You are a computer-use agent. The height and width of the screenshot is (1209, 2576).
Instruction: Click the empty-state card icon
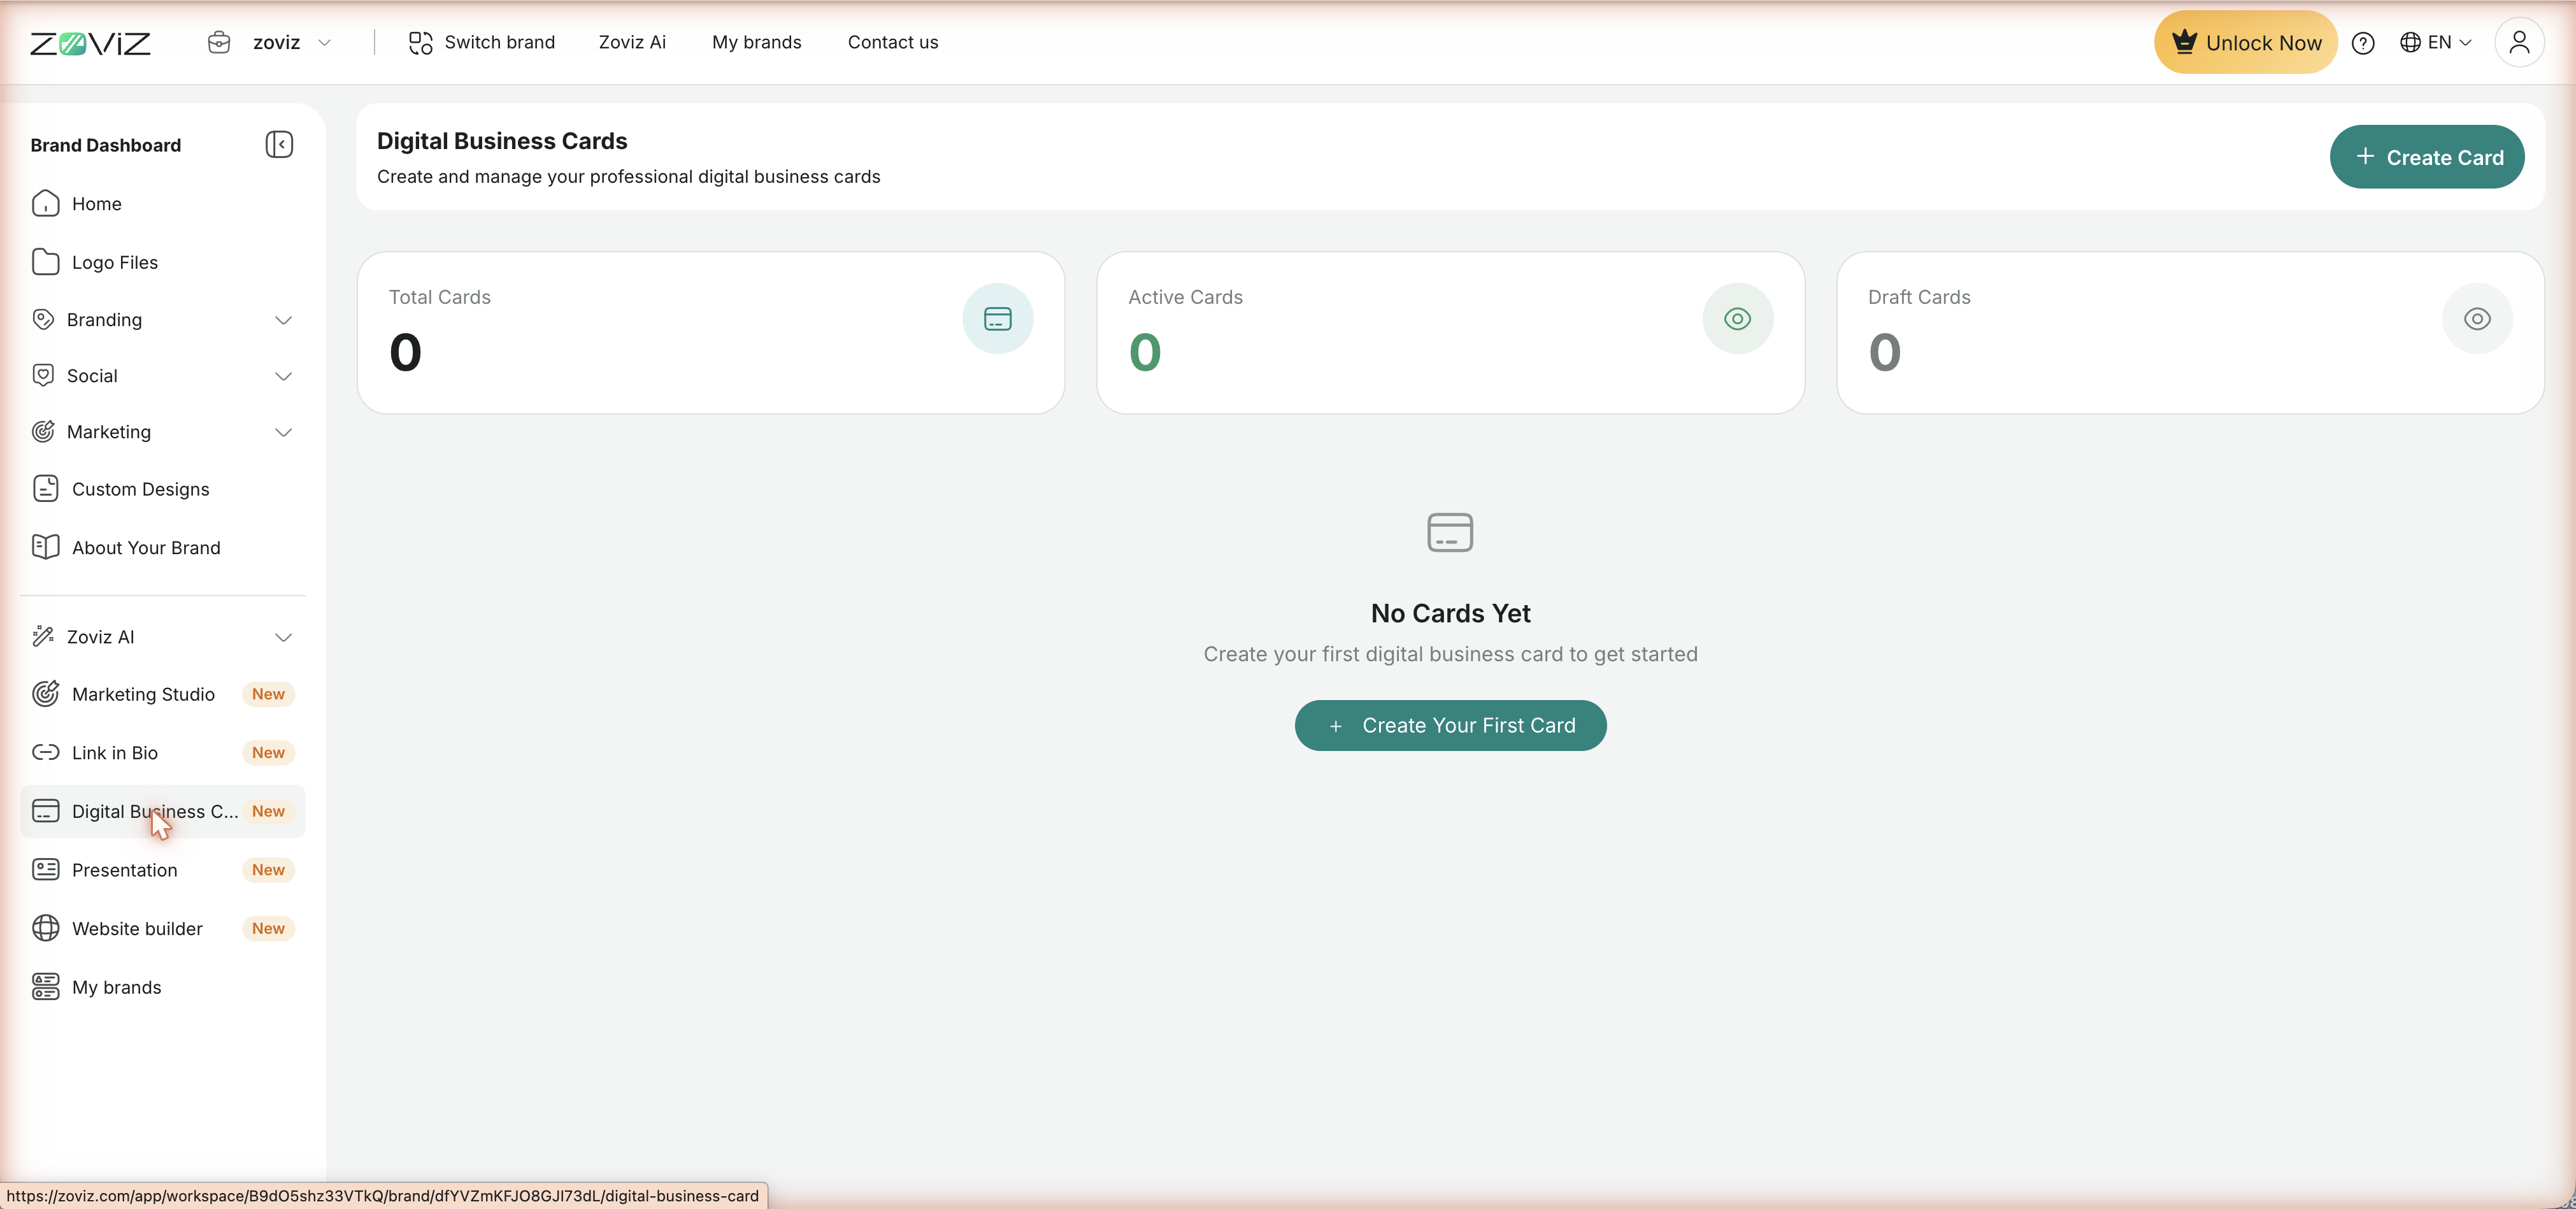pos(1450,532)
